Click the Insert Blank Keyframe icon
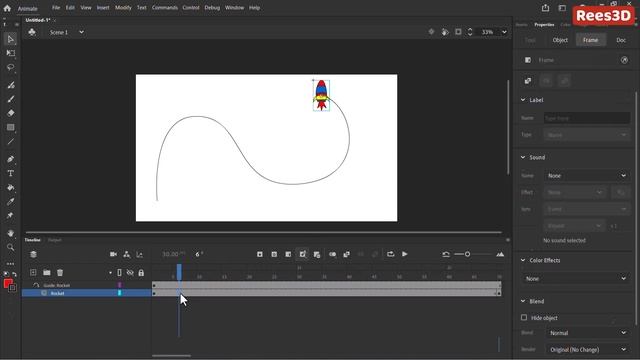This screenshot has height=360, width=640. 274,254
